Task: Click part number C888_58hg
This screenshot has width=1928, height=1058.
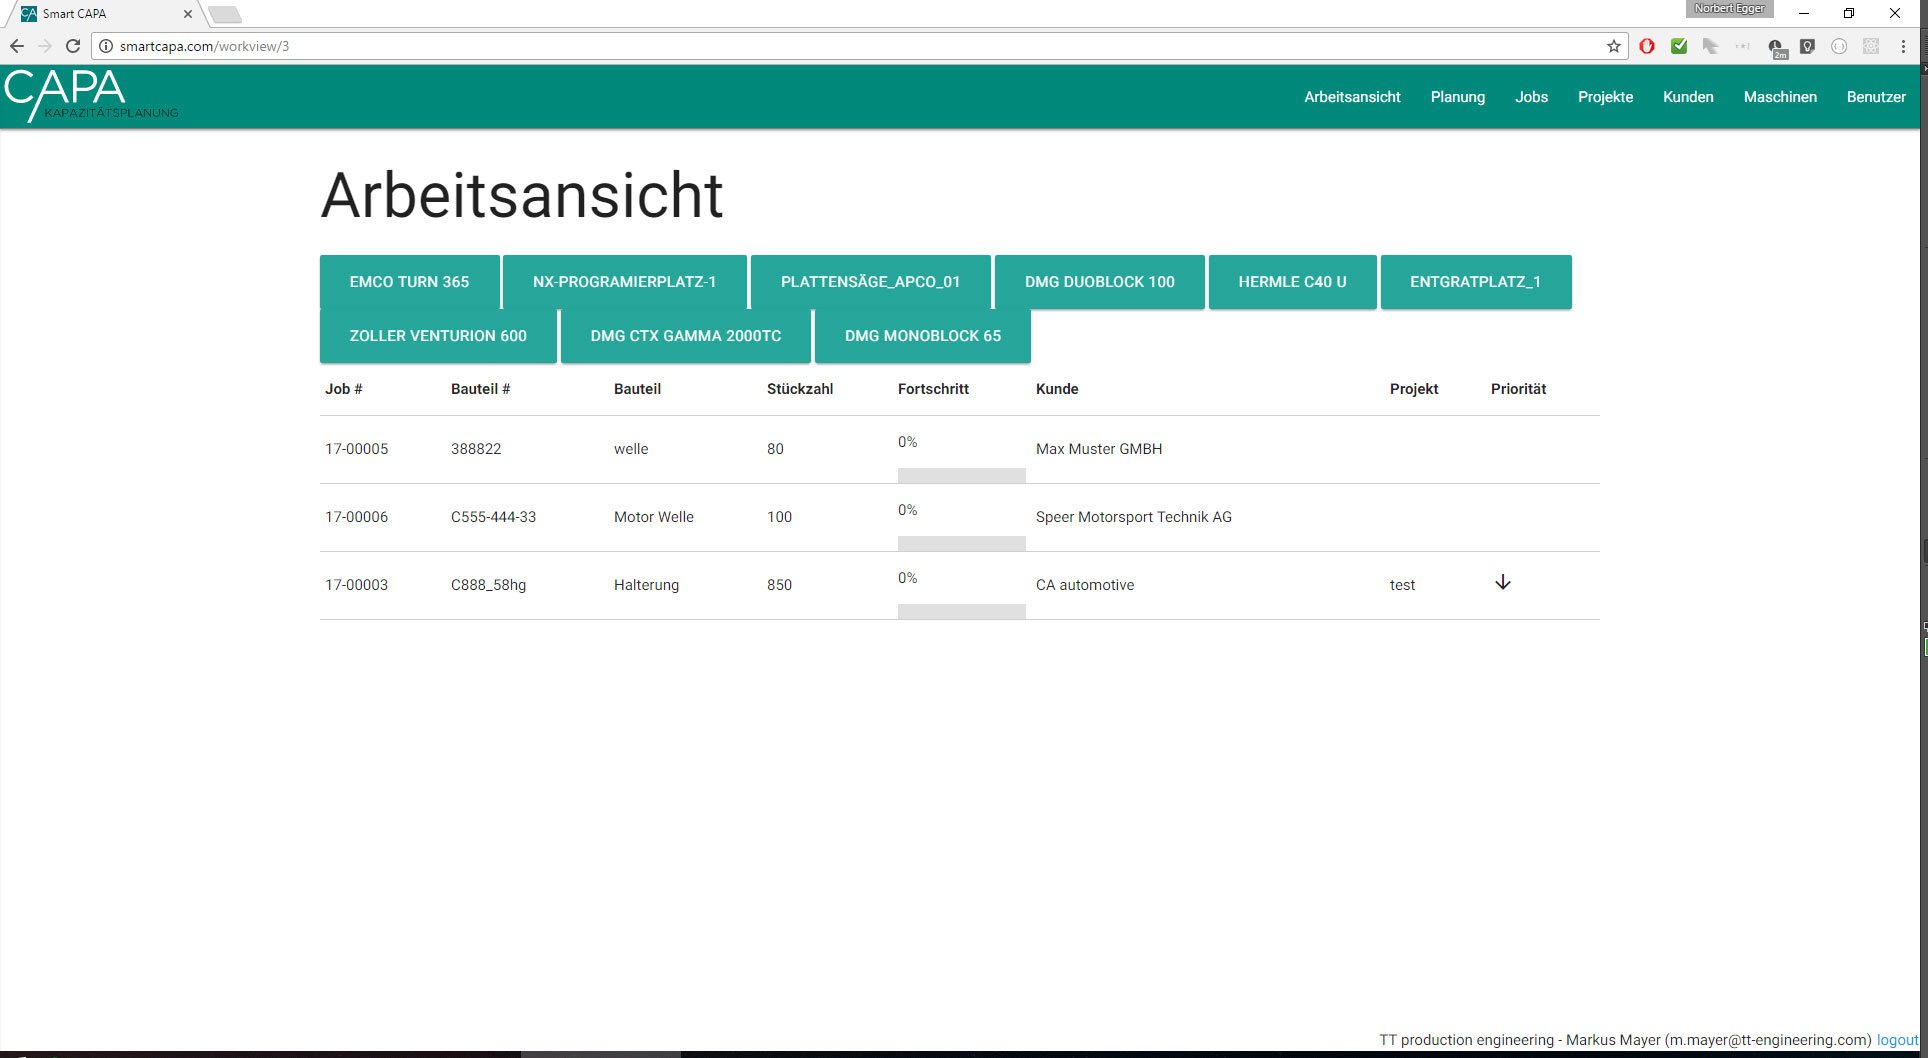Action: tap(488, 585)
